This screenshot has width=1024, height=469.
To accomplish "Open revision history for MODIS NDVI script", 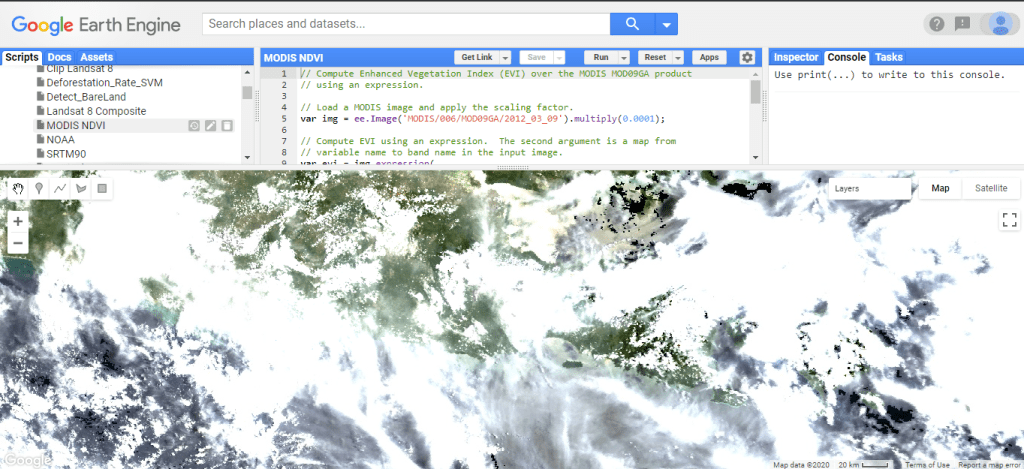I will click(194, 126).
